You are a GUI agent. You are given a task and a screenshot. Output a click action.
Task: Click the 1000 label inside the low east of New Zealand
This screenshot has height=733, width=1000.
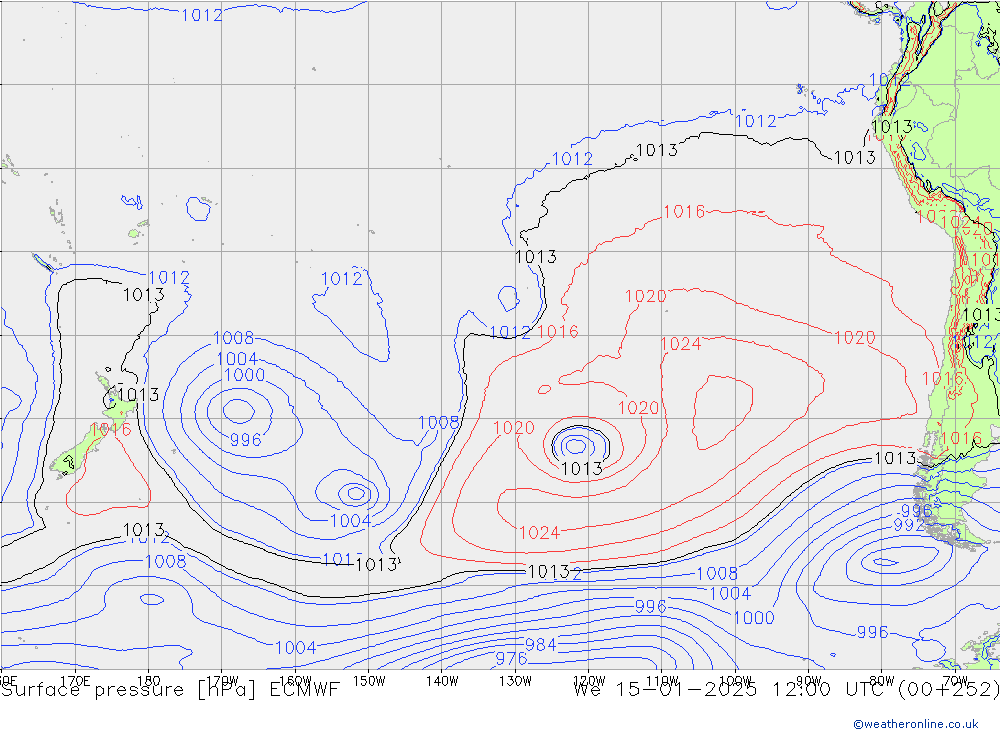244,375
